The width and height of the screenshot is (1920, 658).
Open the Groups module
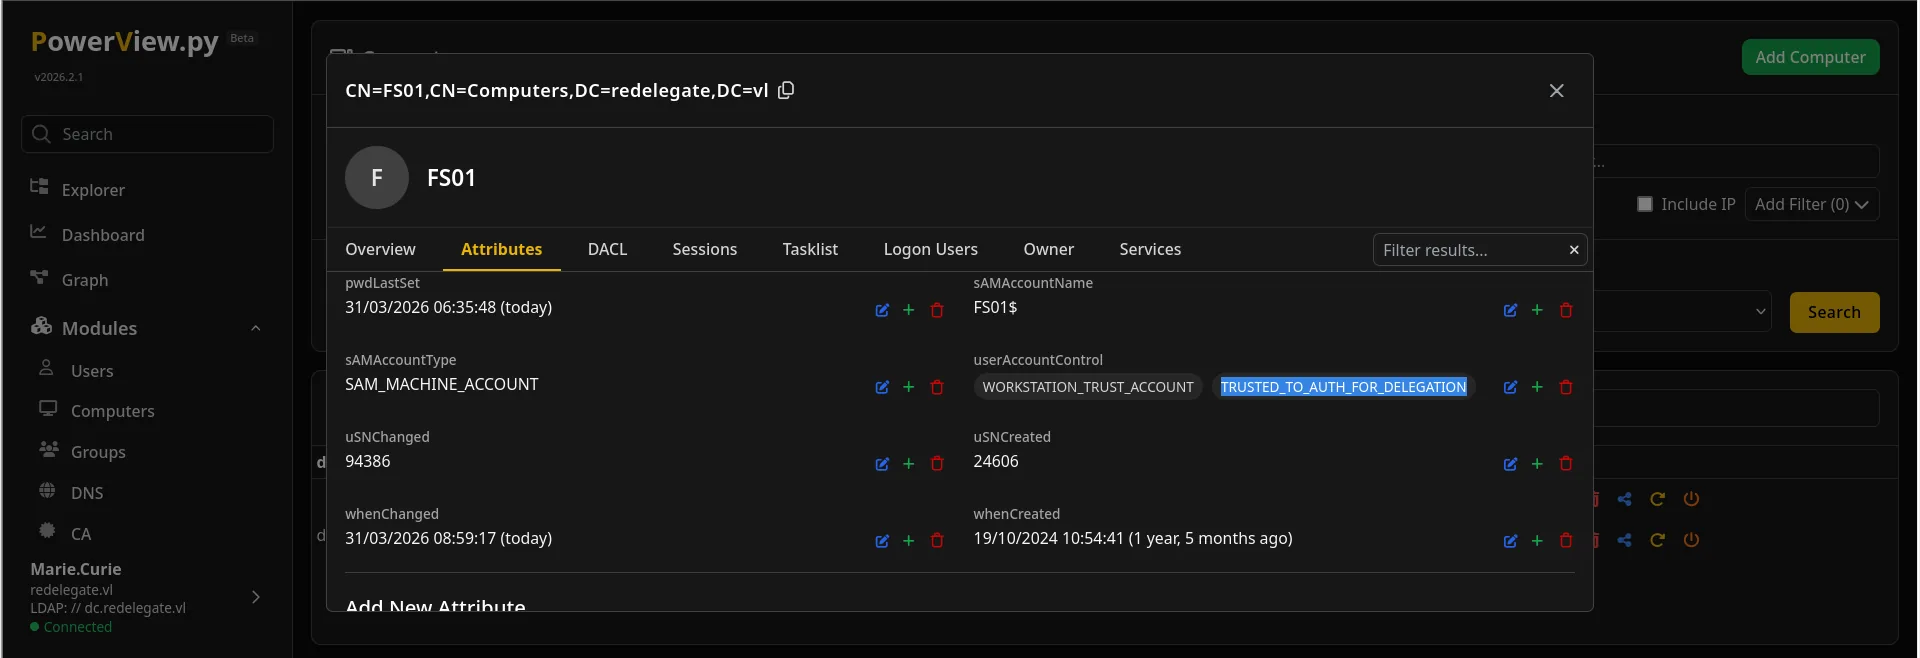click(x=98, y=451)
